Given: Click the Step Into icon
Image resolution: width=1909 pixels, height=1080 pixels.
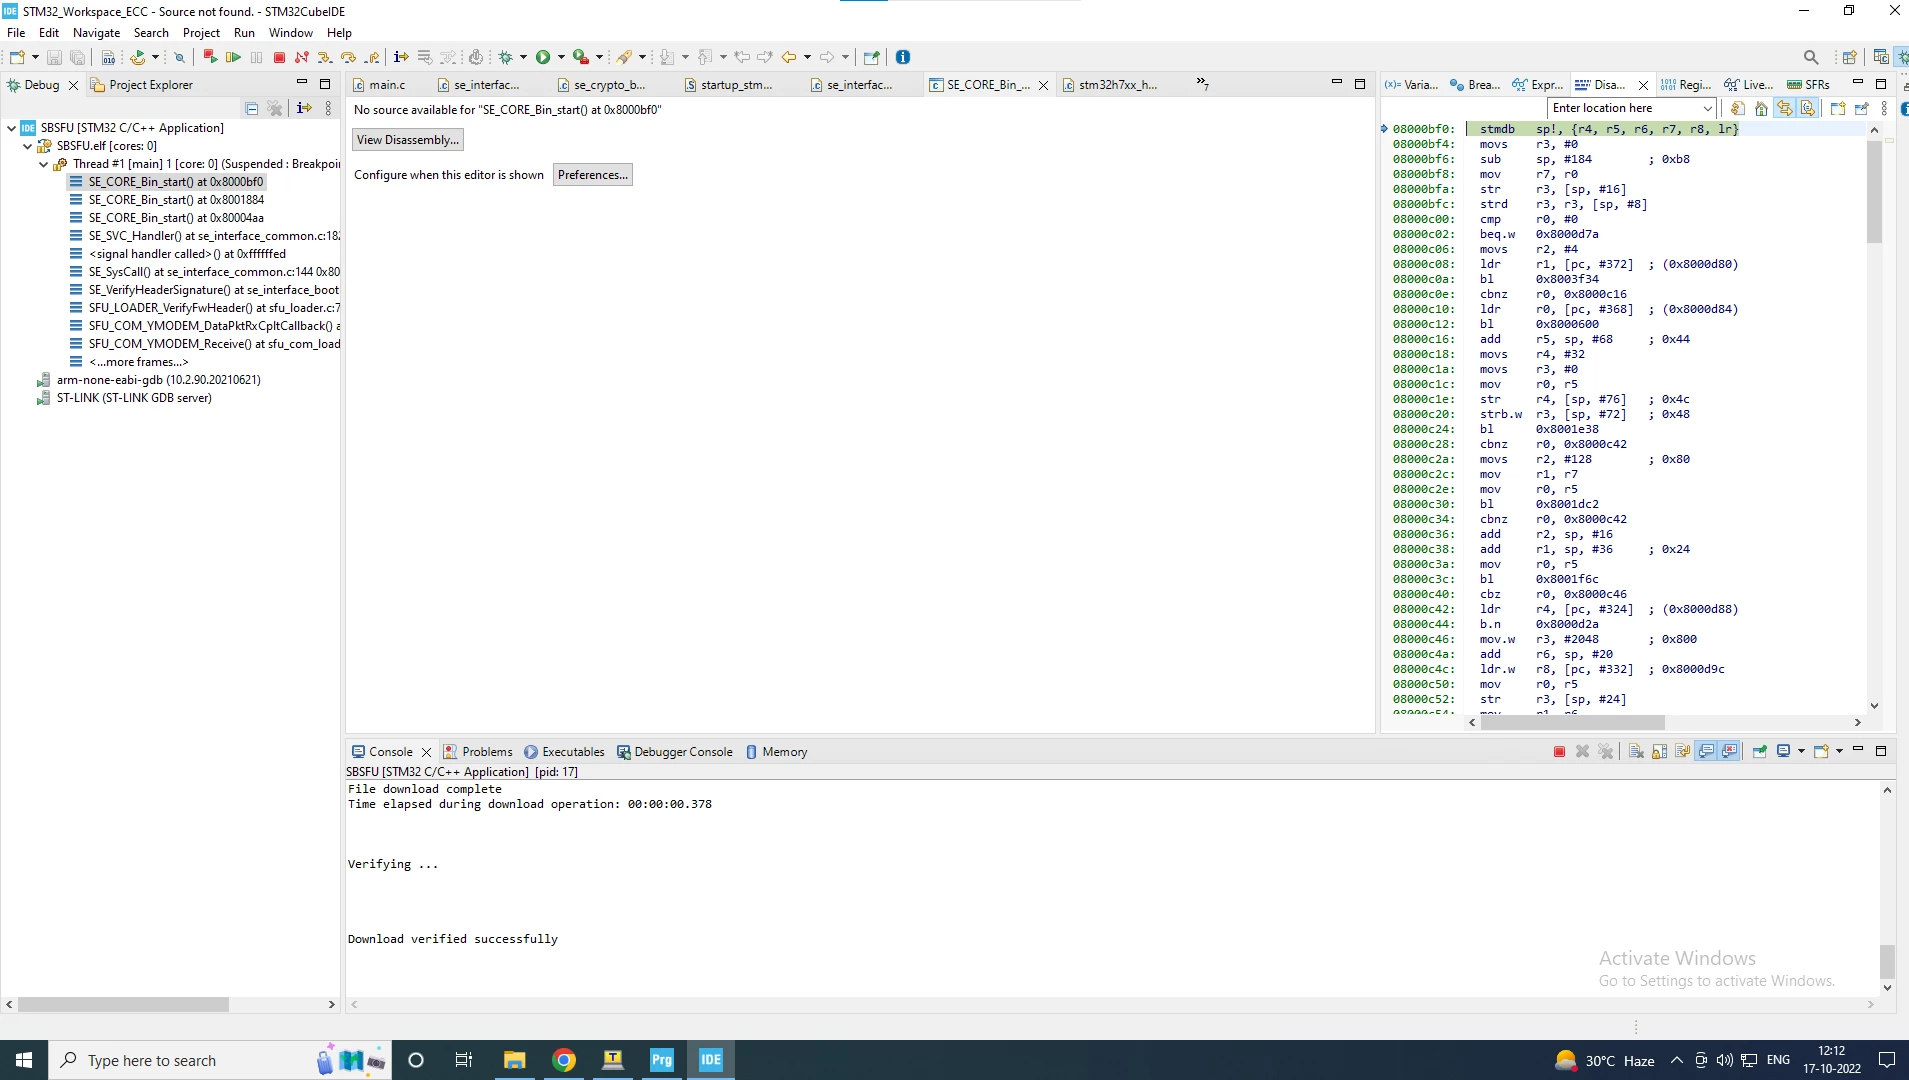Looking at the screenshot, I should tap(325, 57).
